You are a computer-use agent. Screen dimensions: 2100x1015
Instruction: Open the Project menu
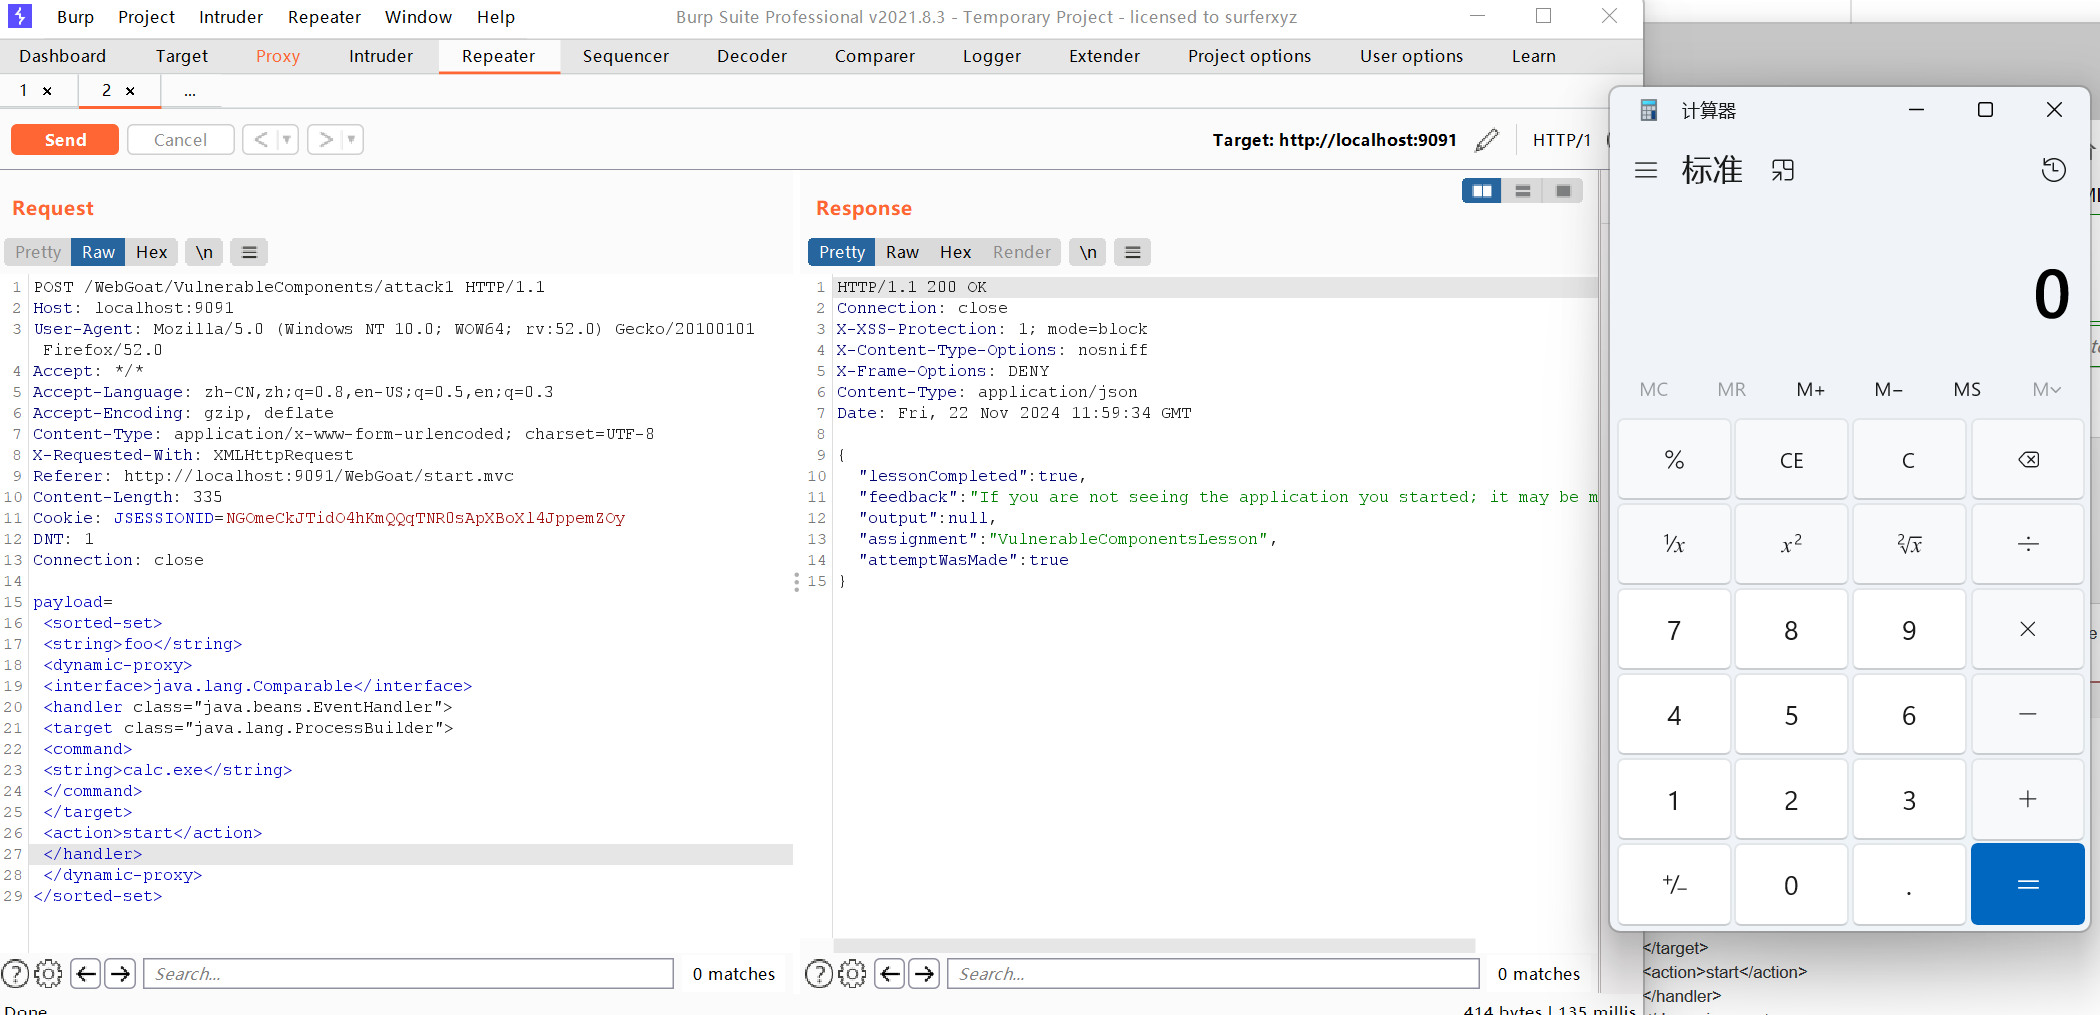pyautogui.click(x=146, y=17)
